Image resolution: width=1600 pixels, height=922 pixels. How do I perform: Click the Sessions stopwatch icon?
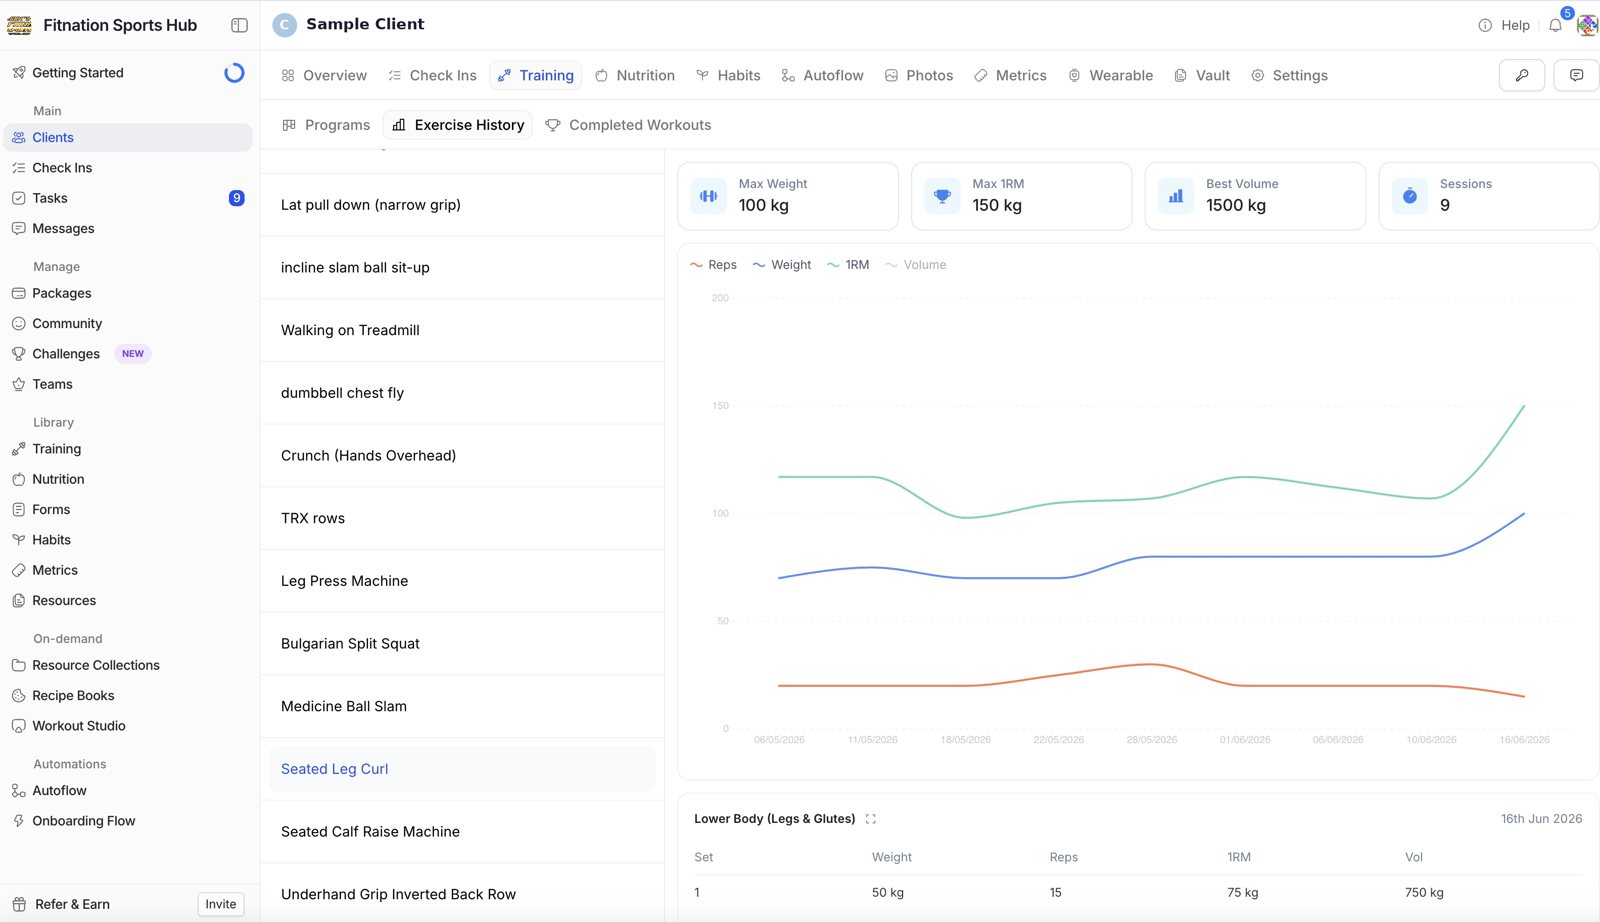1410,196
